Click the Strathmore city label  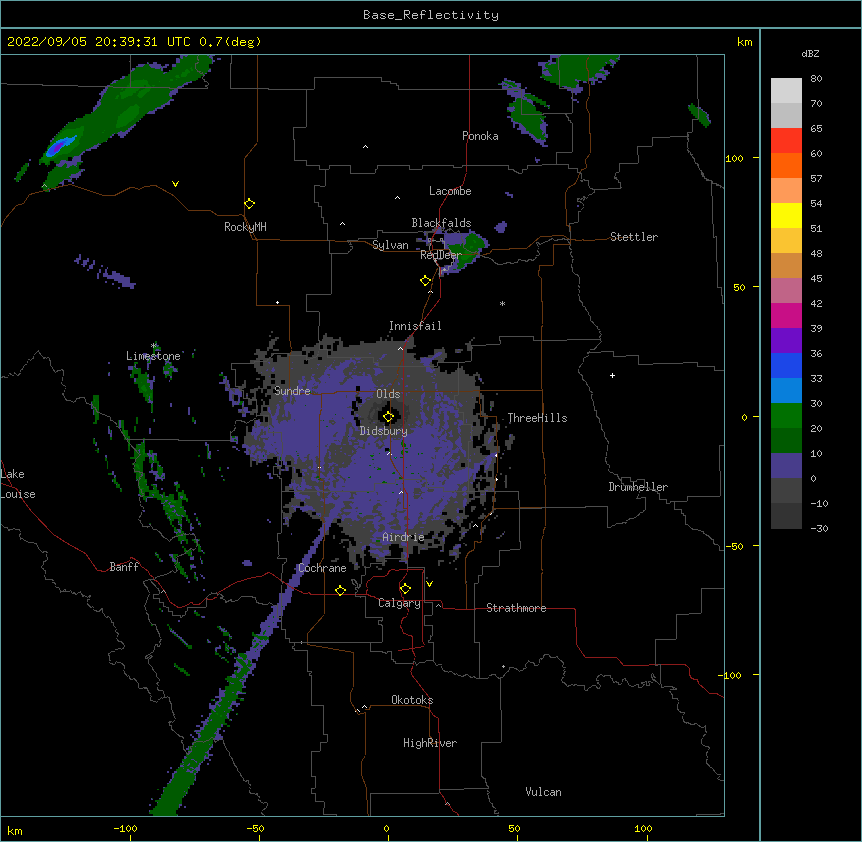516,608
